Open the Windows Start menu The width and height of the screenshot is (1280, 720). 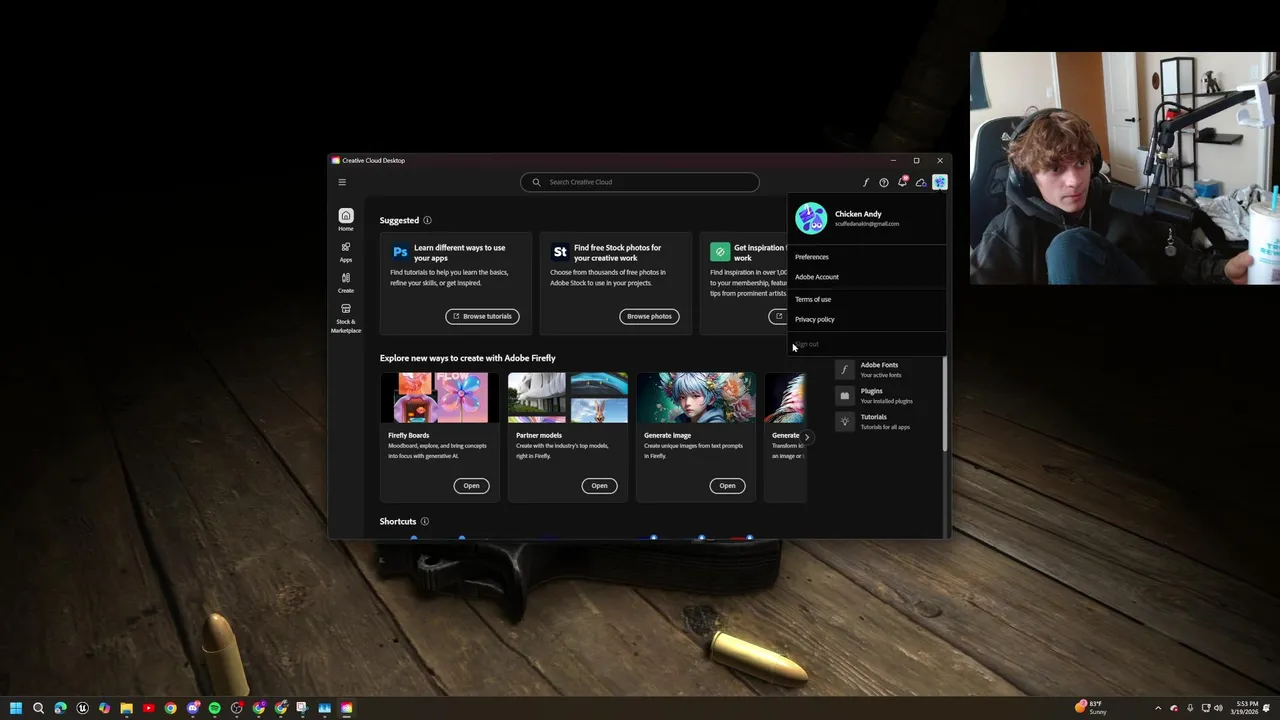16,708
